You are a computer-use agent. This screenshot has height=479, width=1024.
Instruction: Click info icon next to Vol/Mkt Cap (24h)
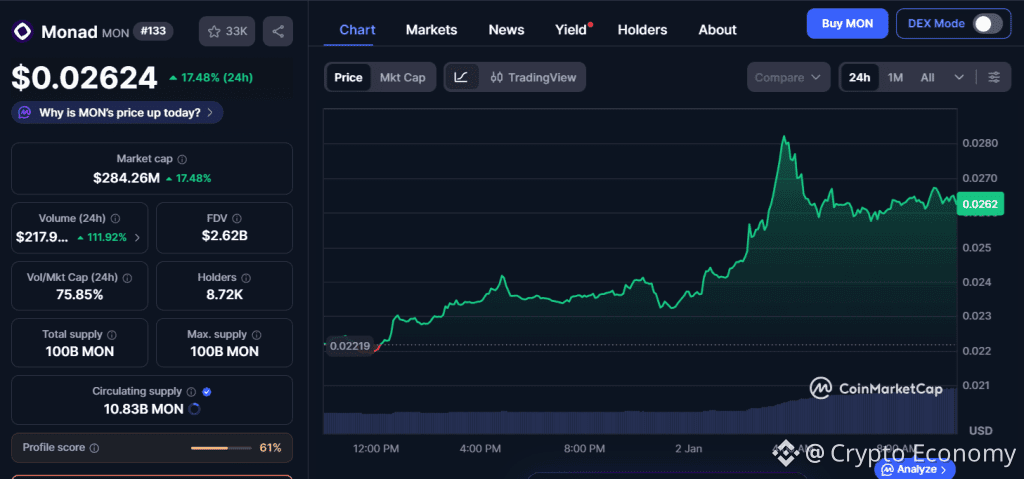coord(127,278)
